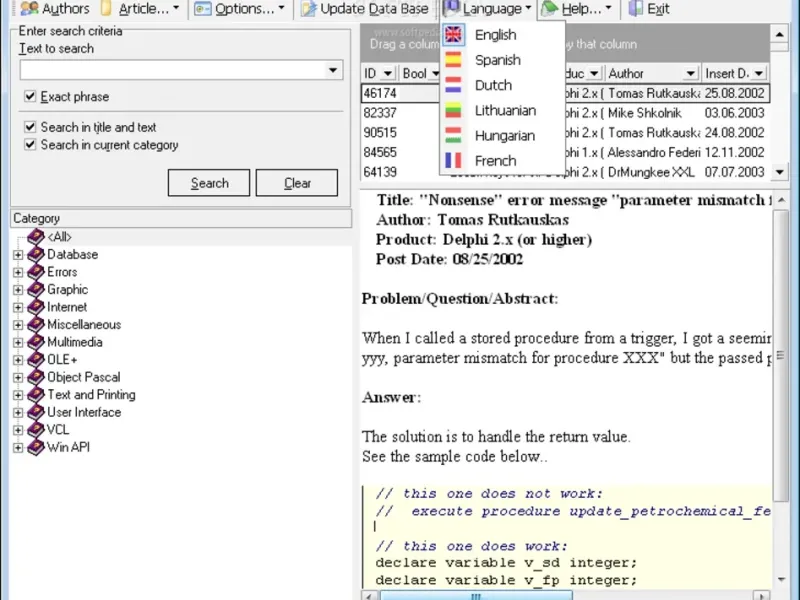The image size is (800, 600).
Task: Focus the Text to search field
Action: (x=172, y=70)
